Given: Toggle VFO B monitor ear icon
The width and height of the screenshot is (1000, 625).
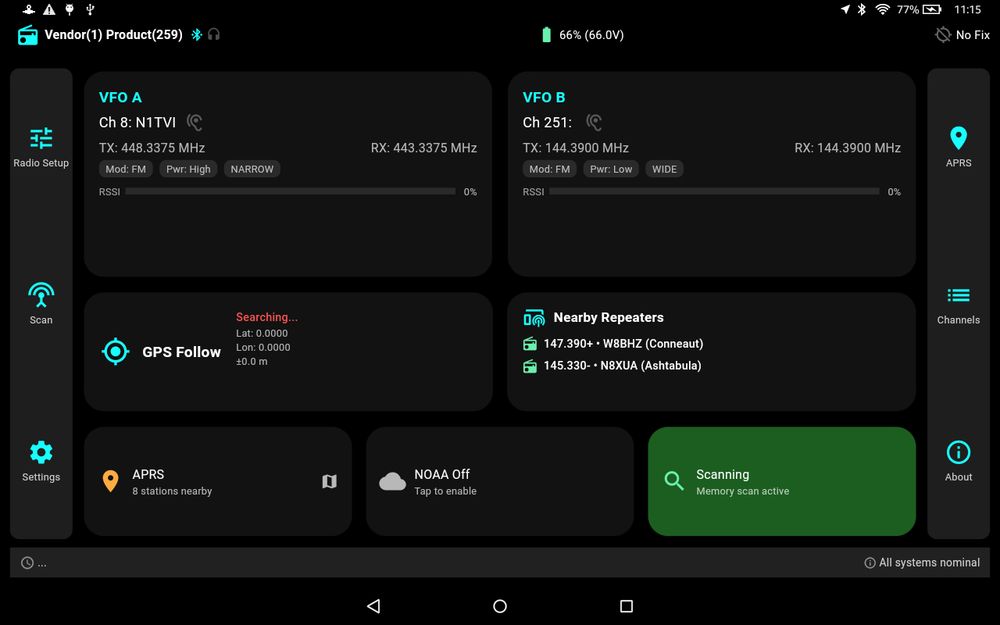Looking at the screenshot, I should (594, 122).
